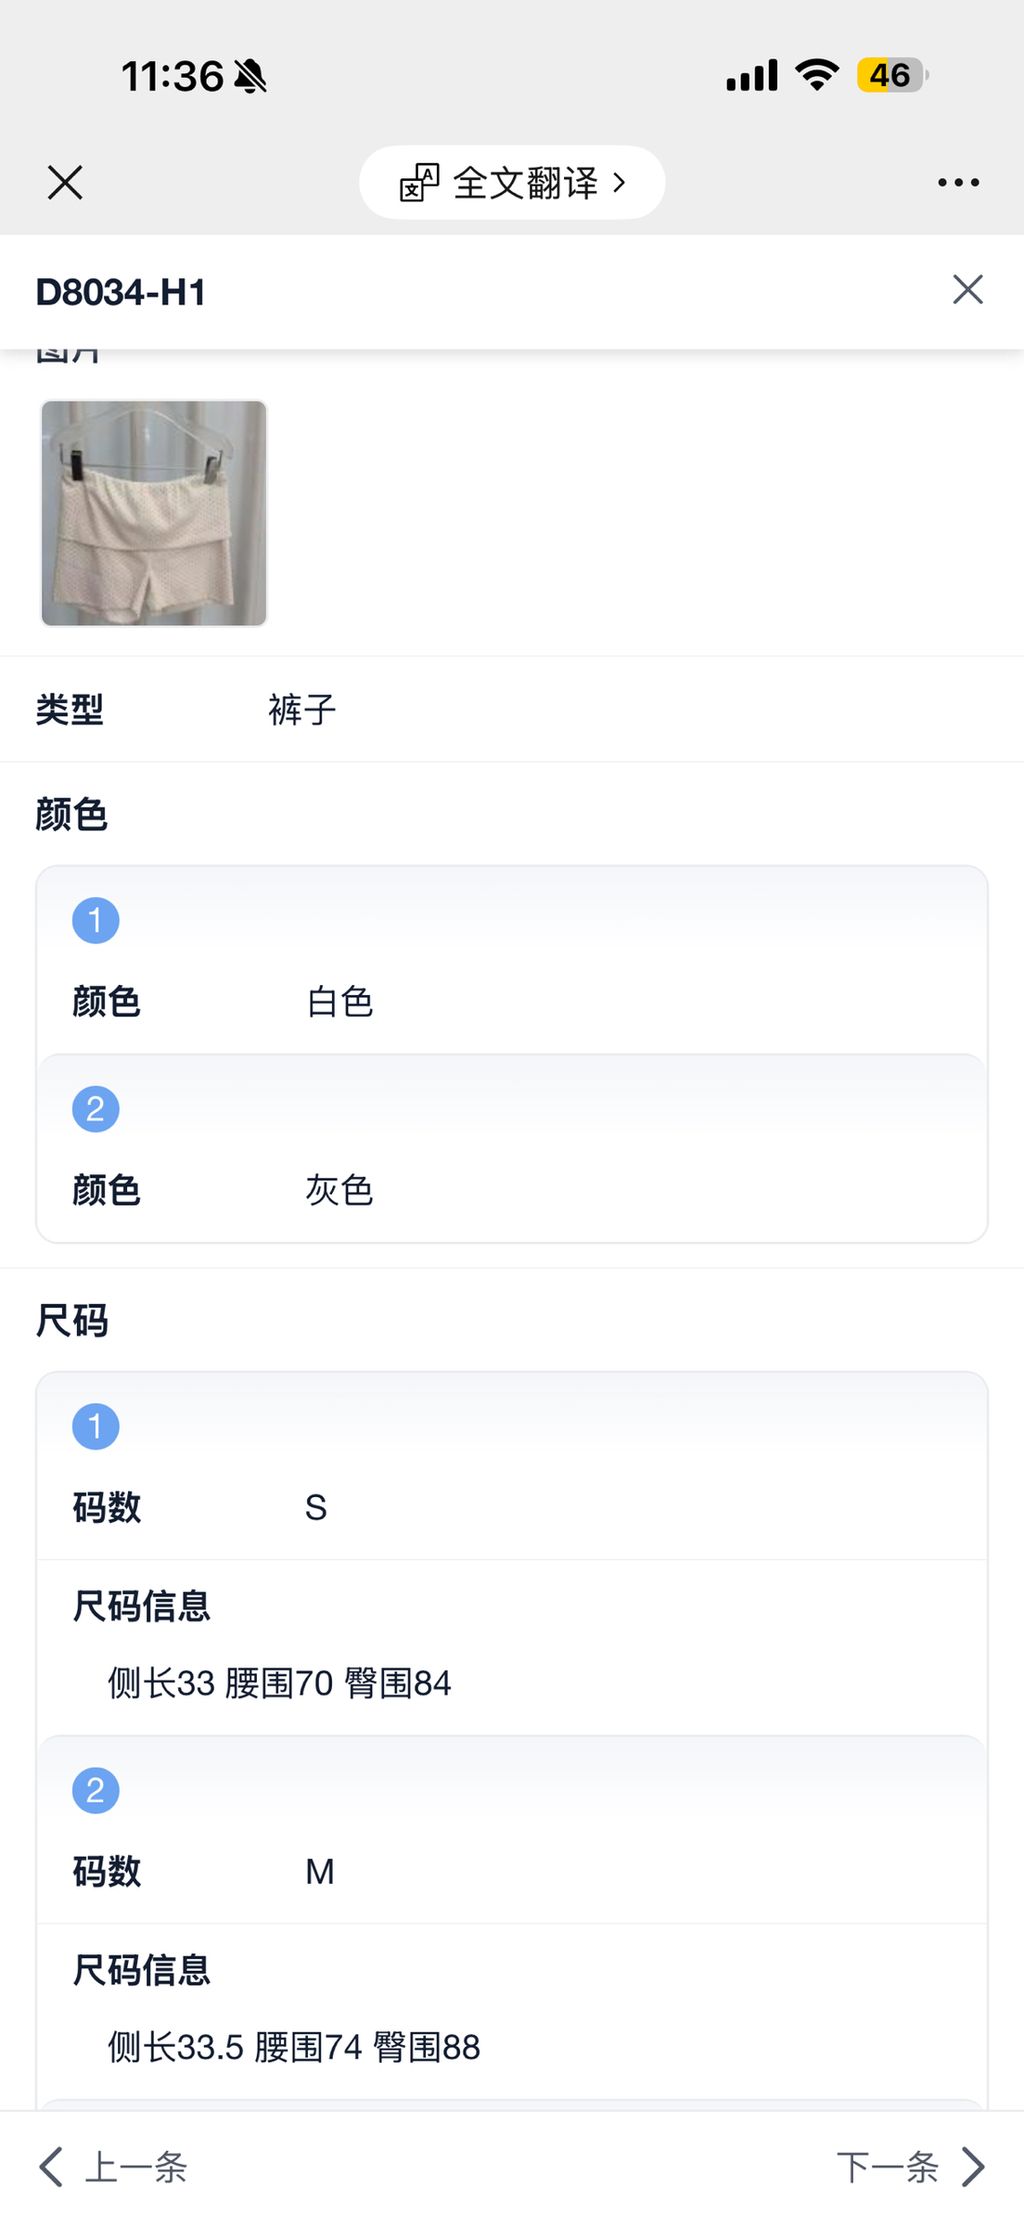Go to next record via 下一条
This screenshot has width=1024, height=2226.
pos(887,2167)
